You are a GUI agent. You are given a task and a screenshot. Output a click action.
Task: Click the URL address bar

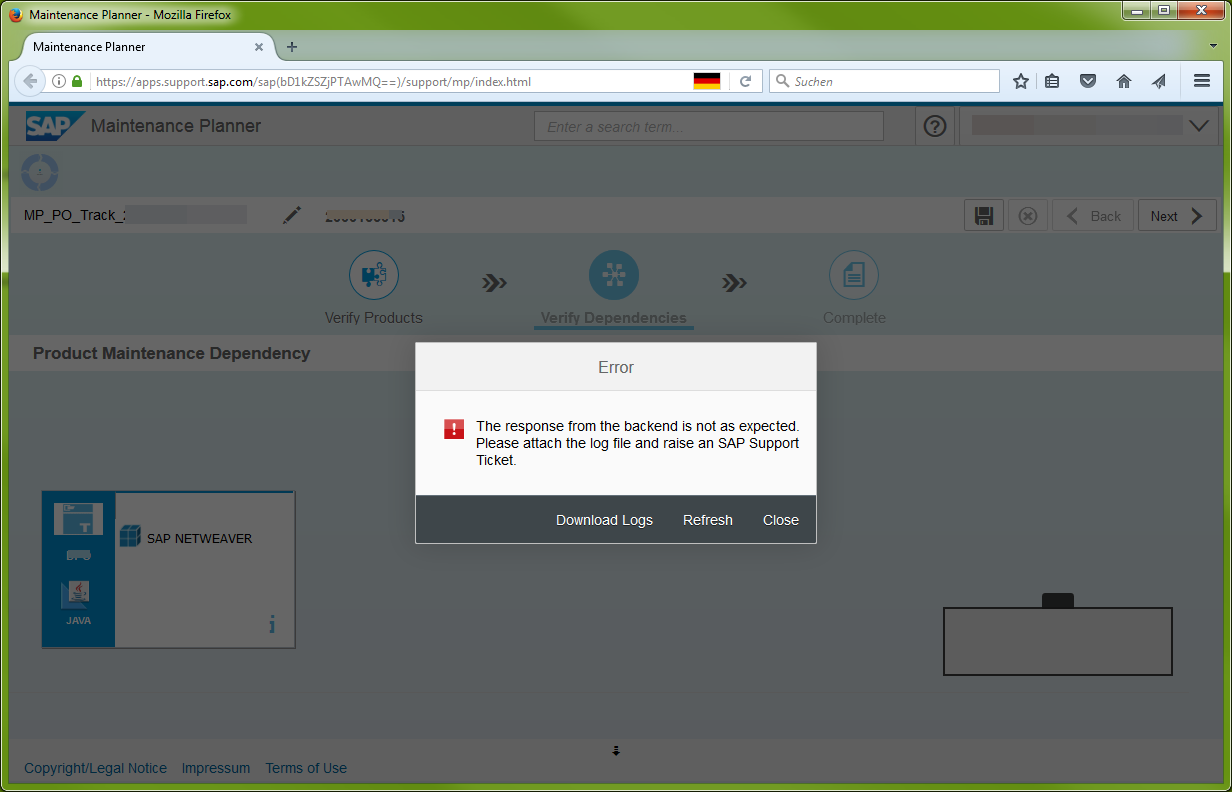(x=390, y=81)
